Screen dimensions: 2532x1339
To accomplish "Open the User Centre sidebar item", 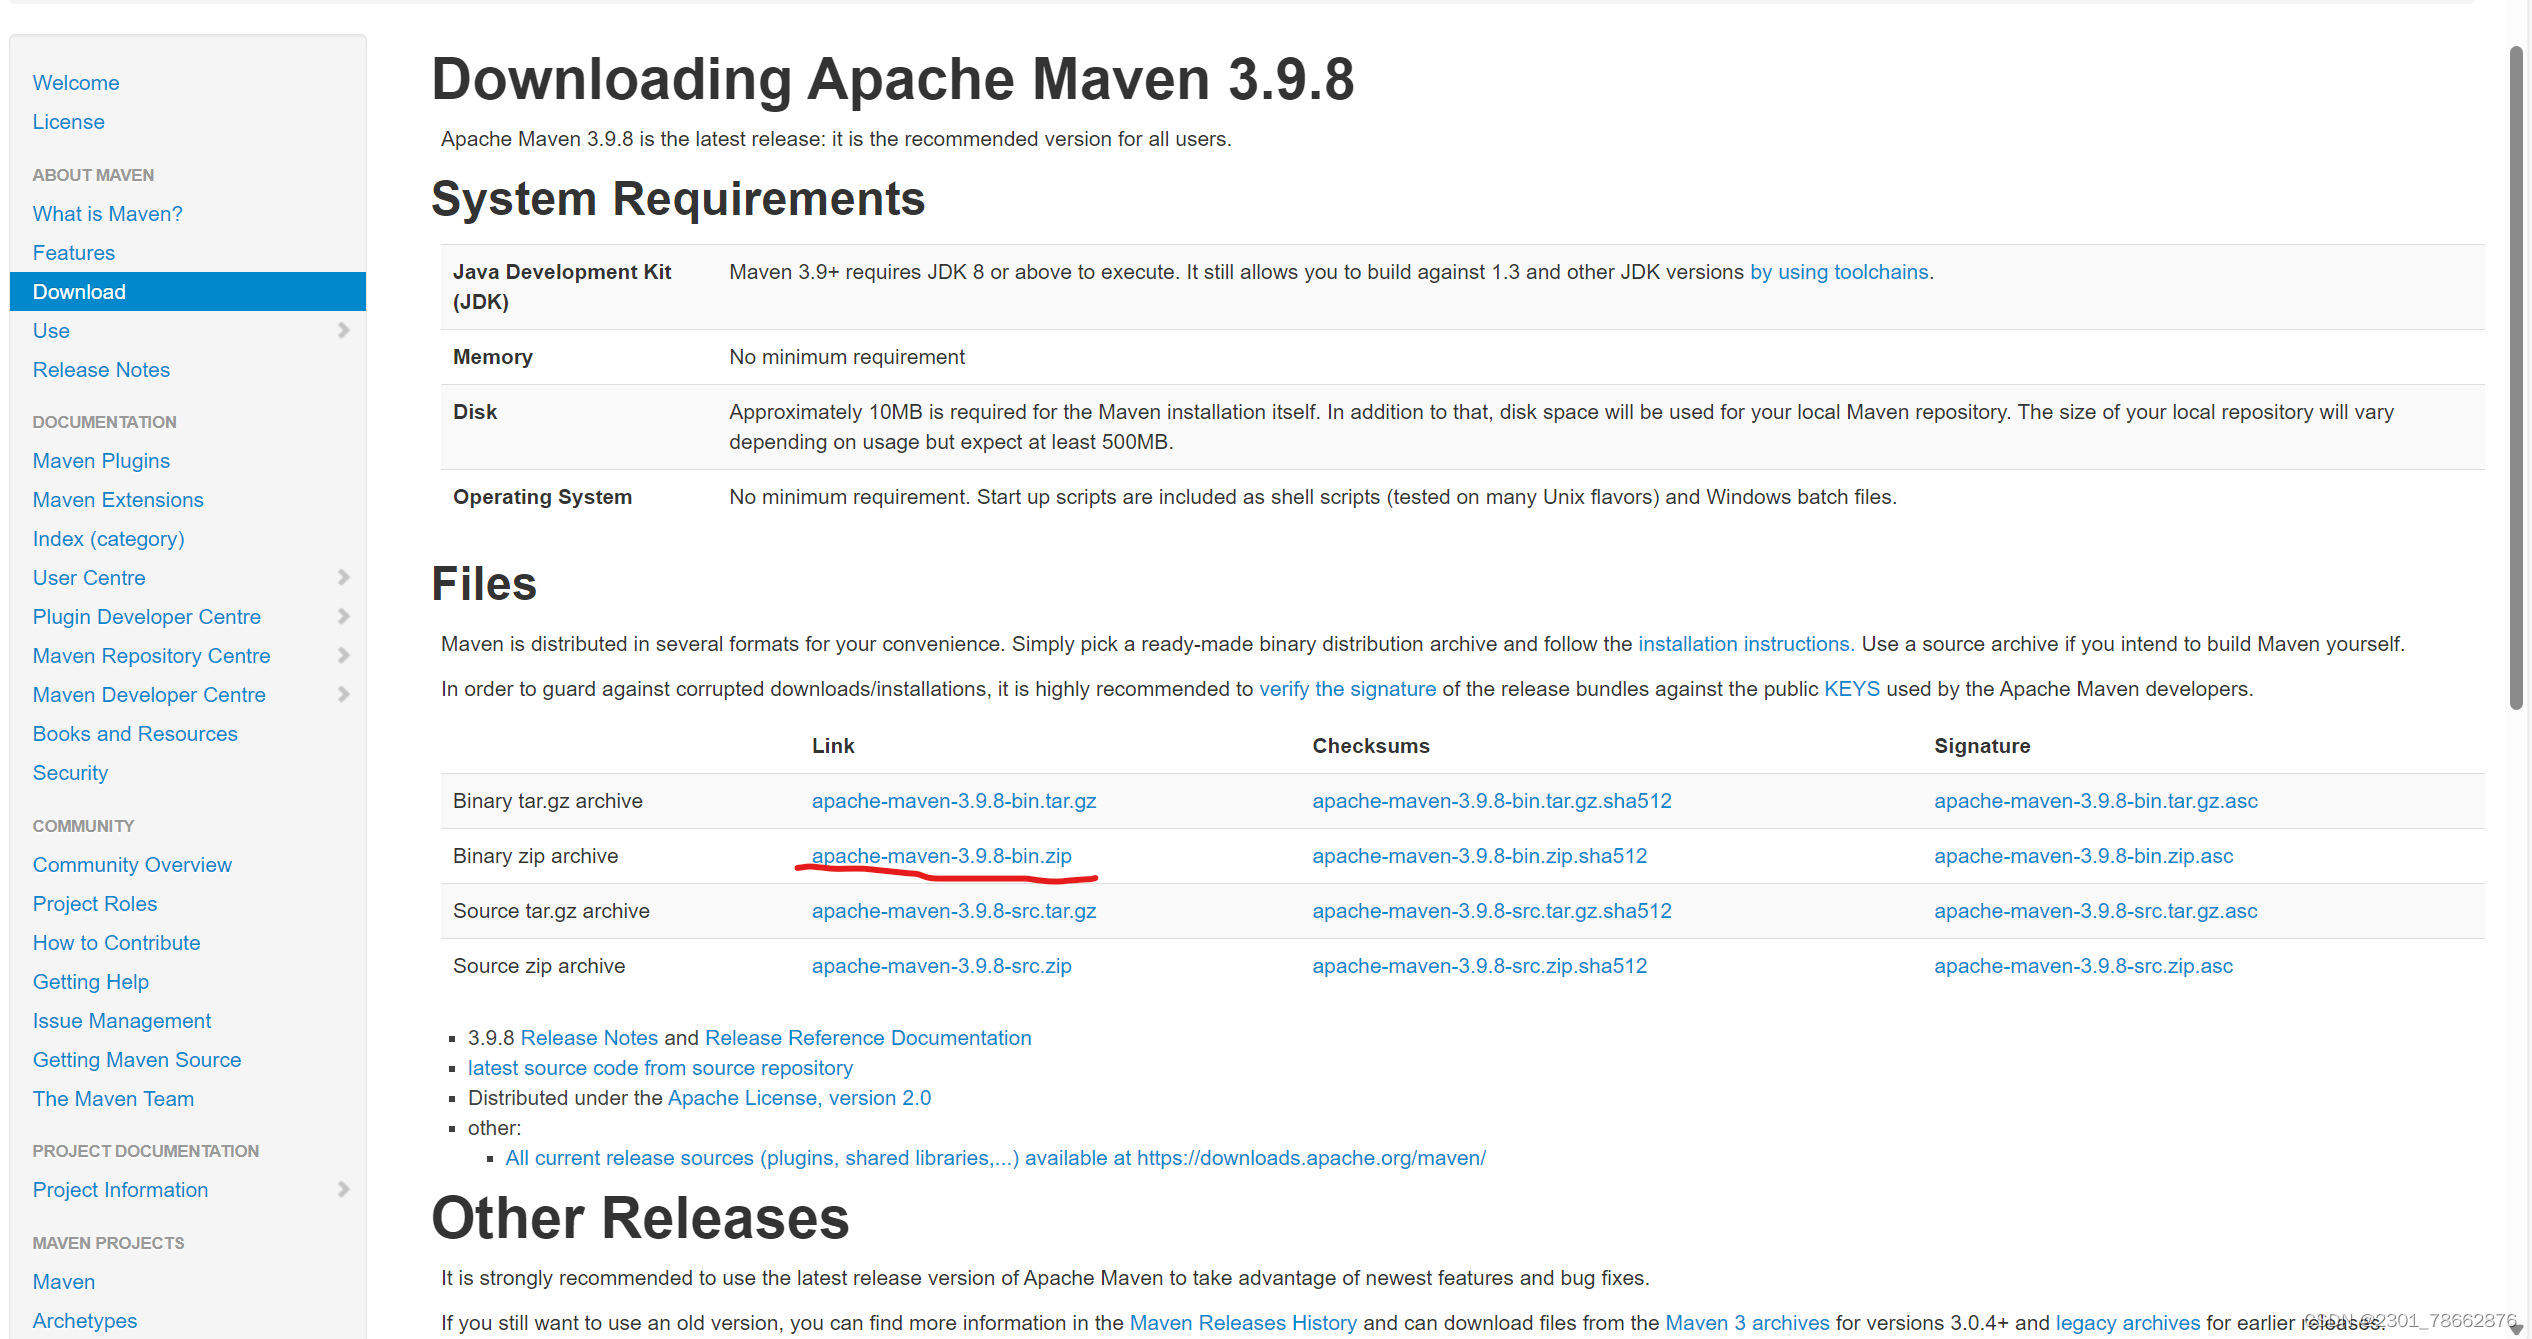I will coord(89,578).
